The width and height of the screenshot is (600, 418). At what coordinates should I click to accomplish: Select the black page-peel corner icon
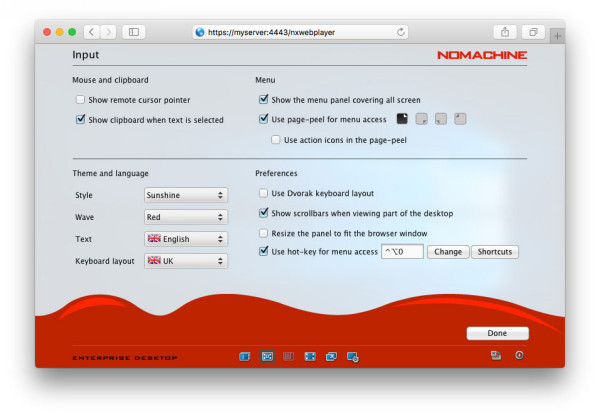[x=402, y=119]
